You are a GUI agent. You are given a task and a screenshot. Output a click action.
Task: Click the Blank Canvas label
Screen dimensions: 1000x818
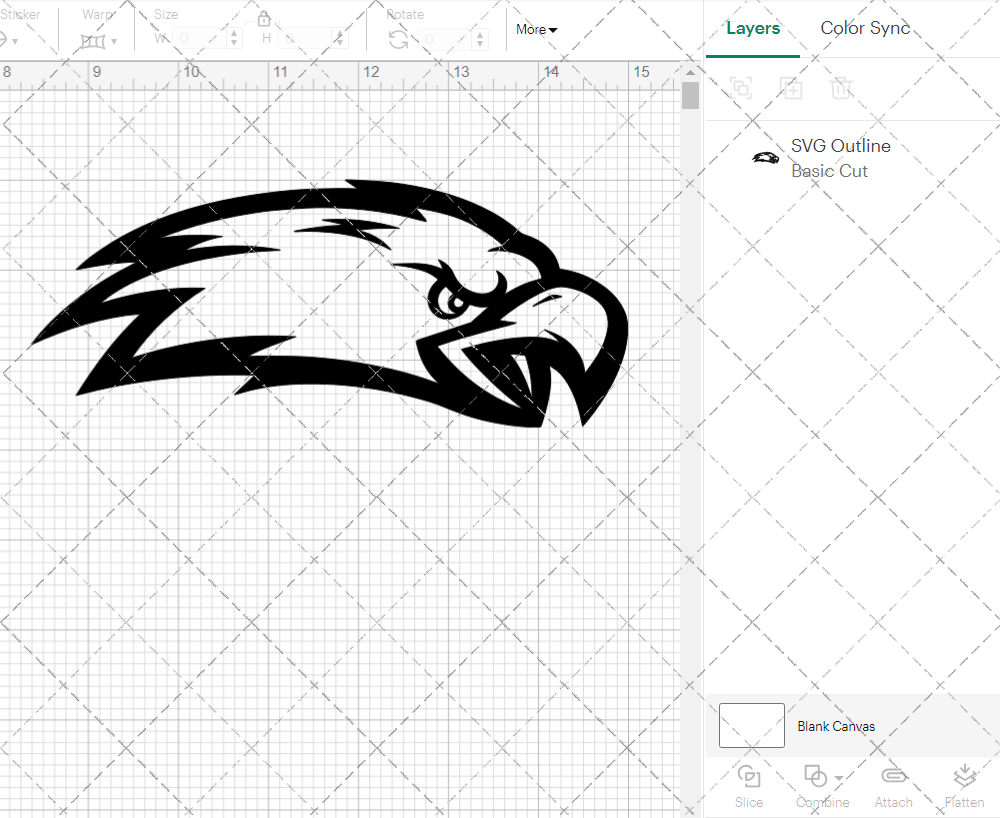836,726
